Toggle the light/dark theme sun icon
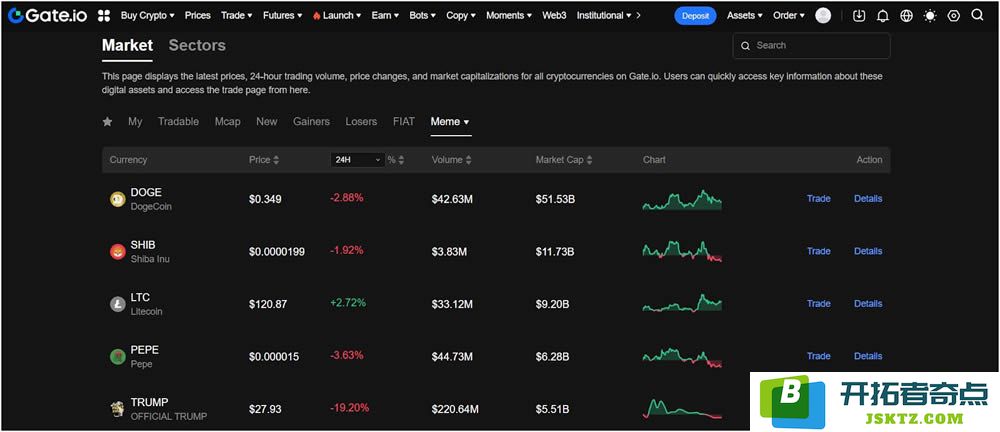Screen dimensions: 1000x432 click(x=930, y=15)
